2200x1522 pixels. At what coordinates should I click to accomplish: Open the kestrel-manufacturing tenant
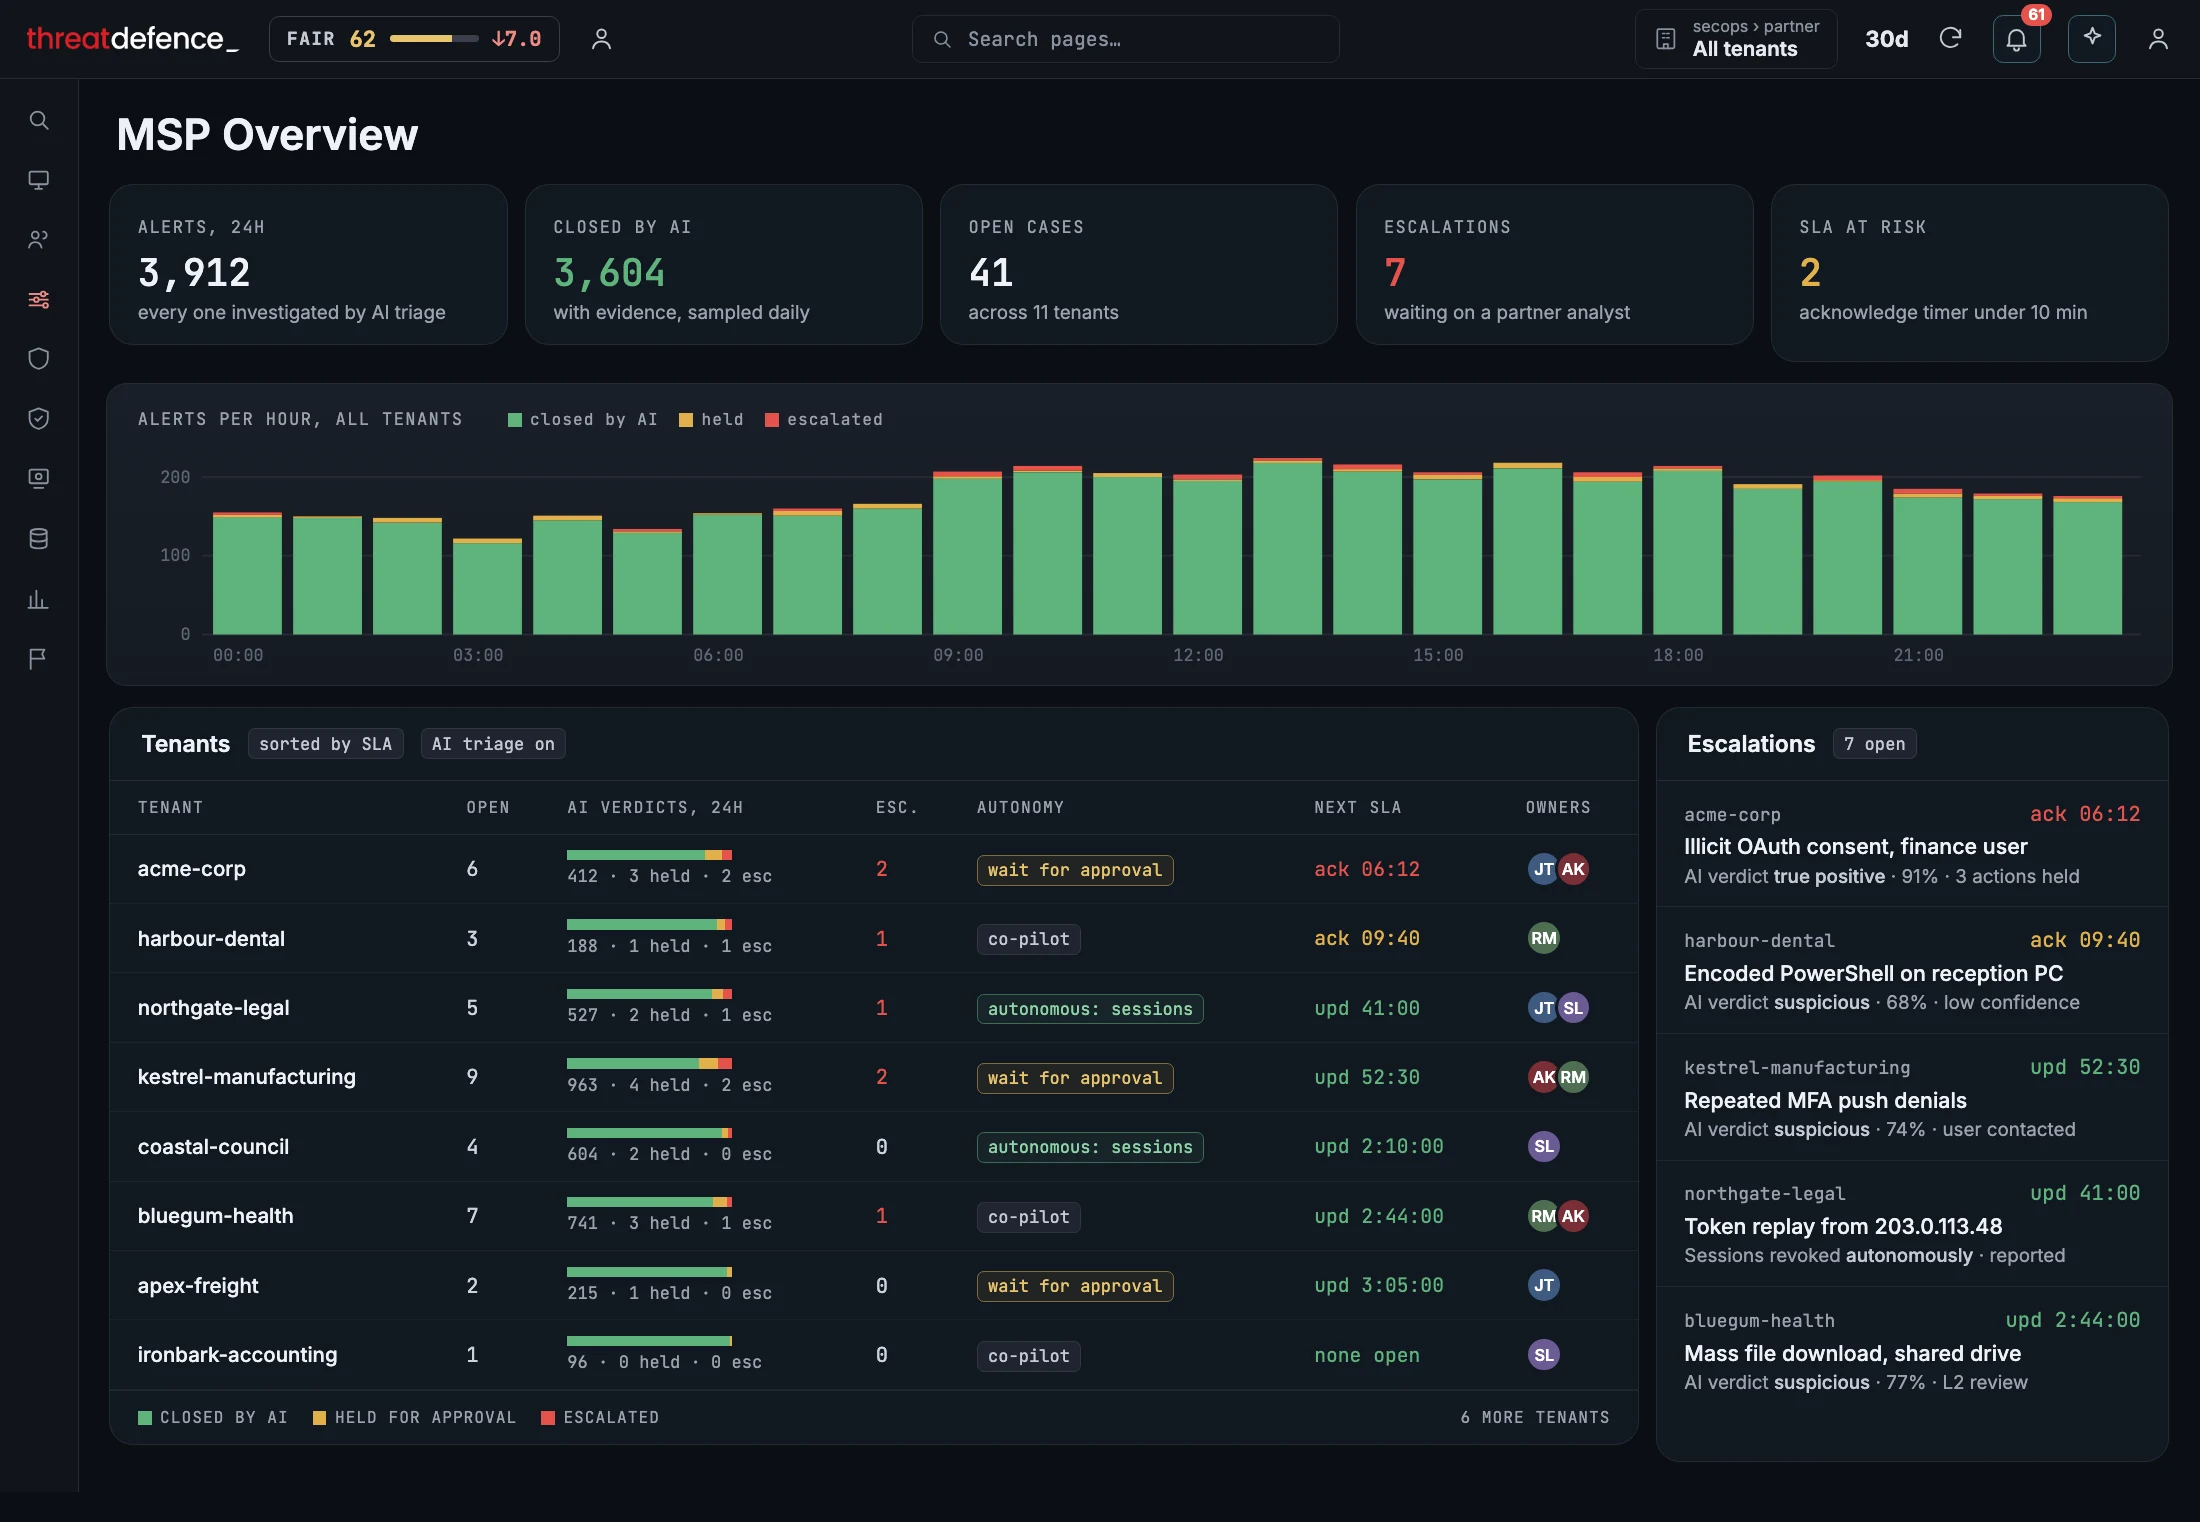click(x=247, y=1077)
